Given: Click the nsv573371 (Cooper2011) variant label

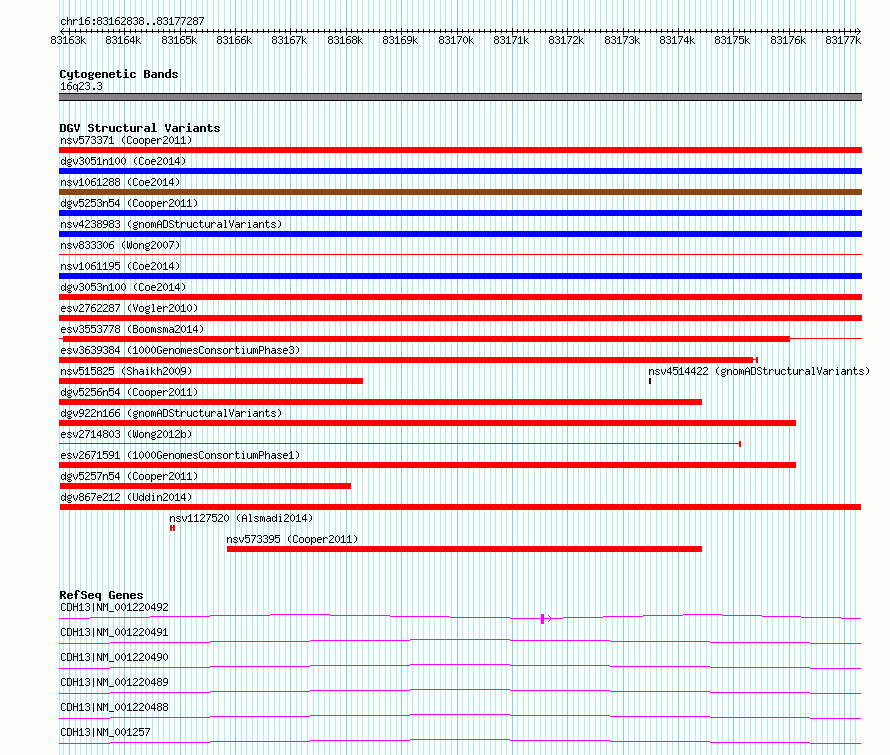Looking at the screenshot, I should (126, 140).
